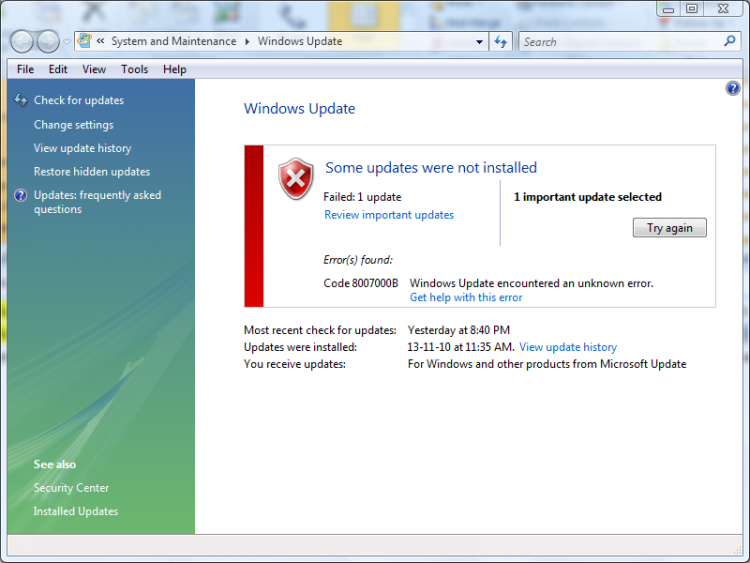The width and height of the screenshot is (750, 563).
Task: Click the magnifying glass search icon
Action: click(730, 41)
